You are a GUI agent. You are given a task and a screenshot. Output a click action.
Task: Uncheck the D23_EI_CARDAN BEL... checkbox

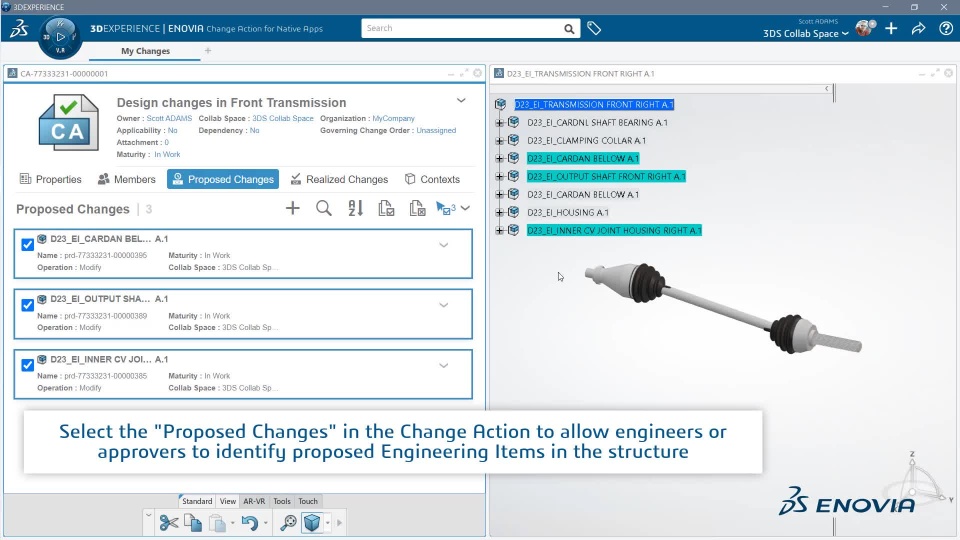pos(28,245)
